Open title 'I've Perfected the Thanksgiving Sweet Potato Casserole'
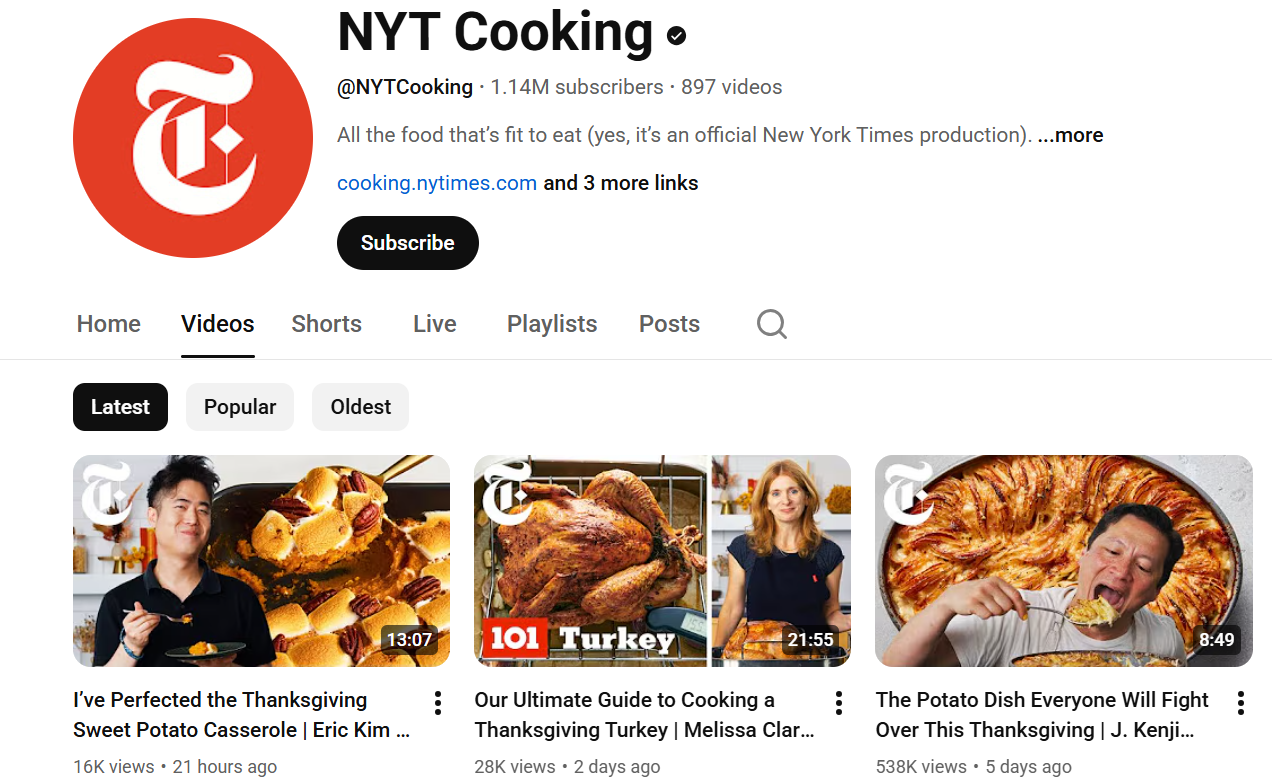Image resolution: width=1272 pixels, height=783 pixels. 243,715
